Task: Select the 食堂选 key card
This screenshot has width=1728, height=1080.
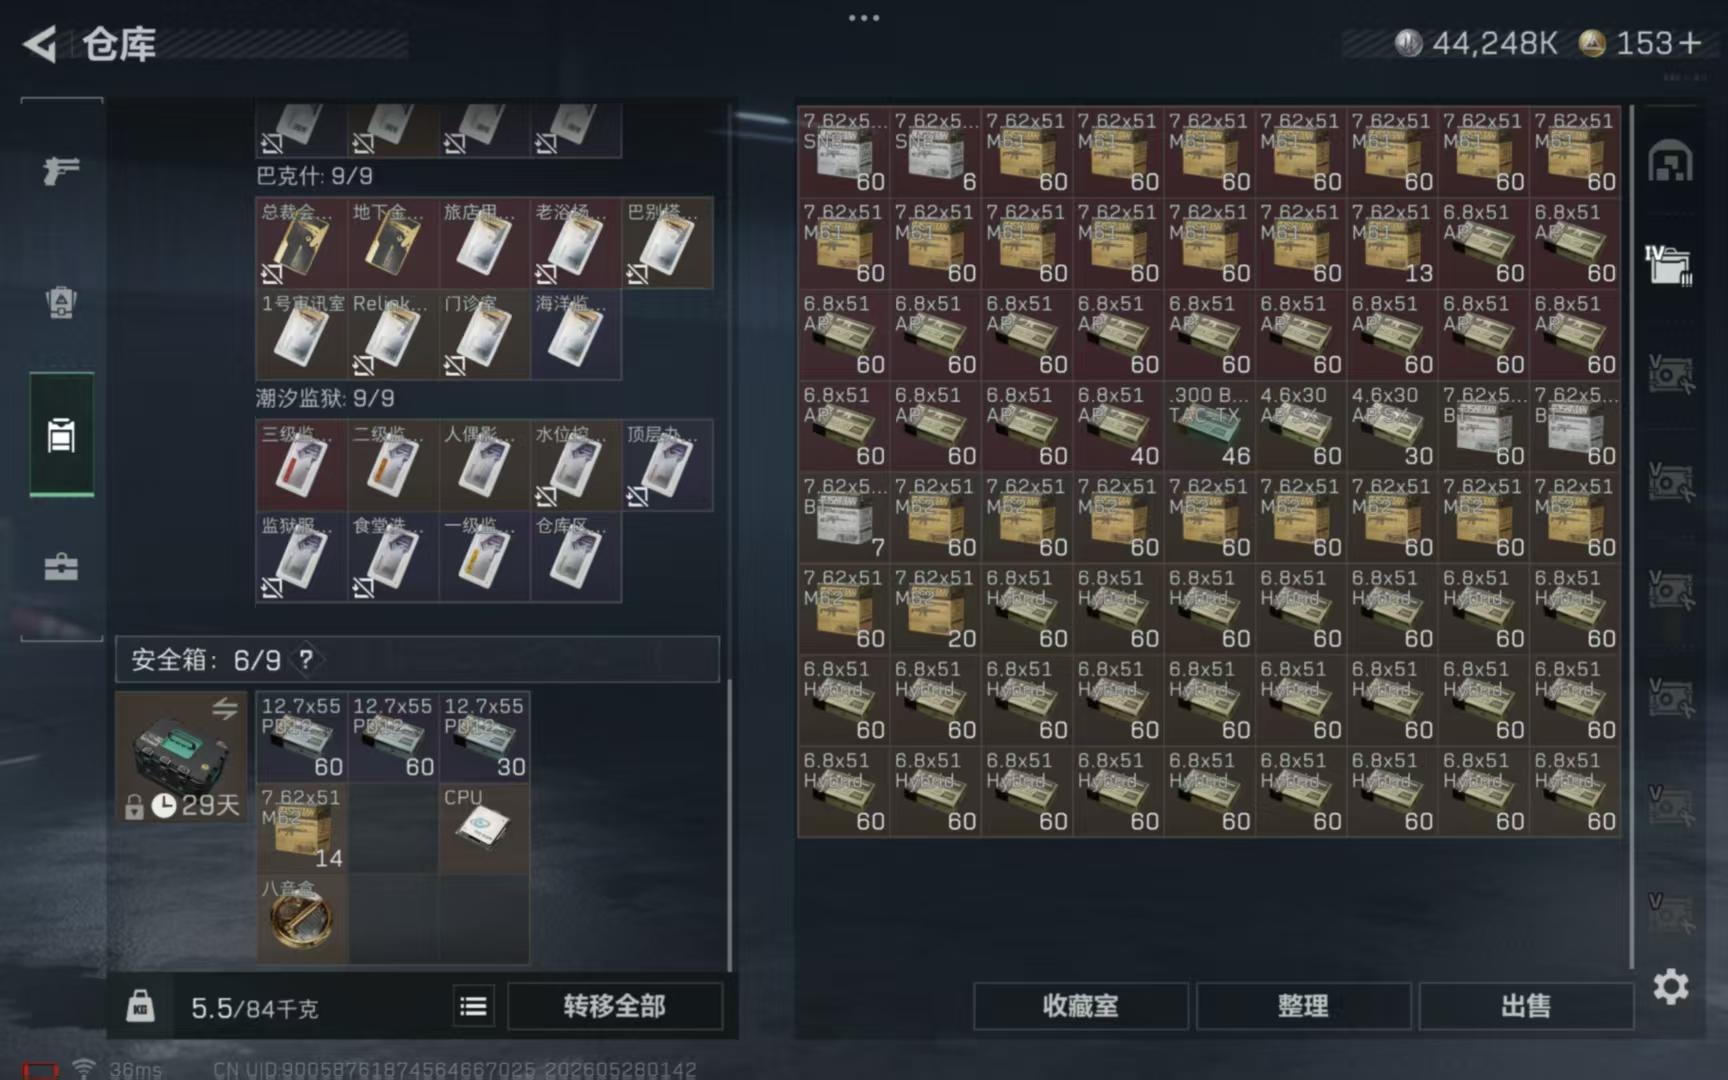Action: click(392, 557)
